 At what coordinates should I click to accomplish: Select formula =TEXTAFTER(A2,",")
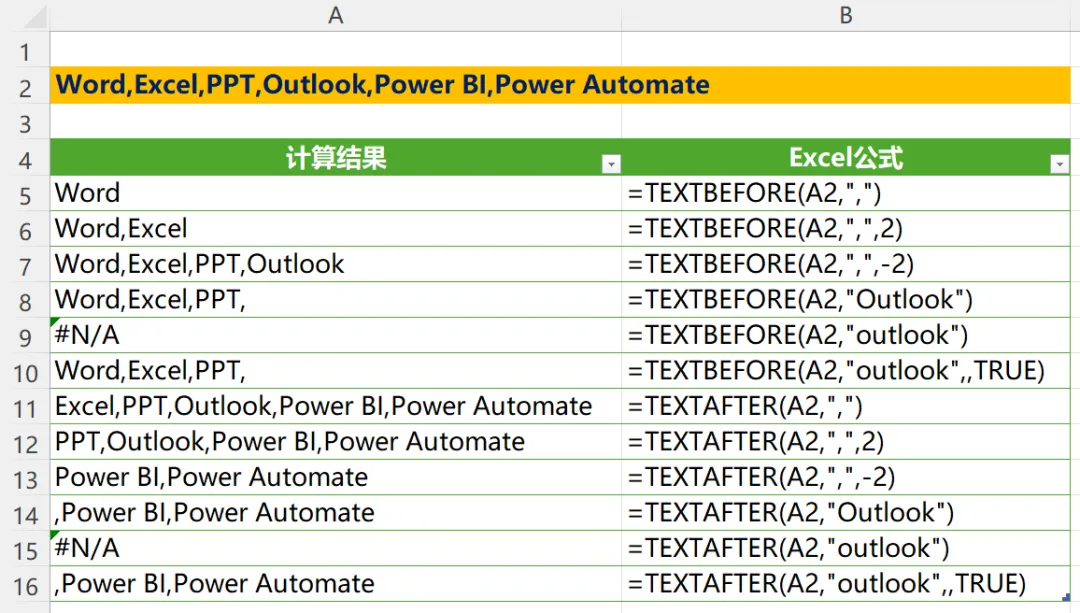click(846, 406)
